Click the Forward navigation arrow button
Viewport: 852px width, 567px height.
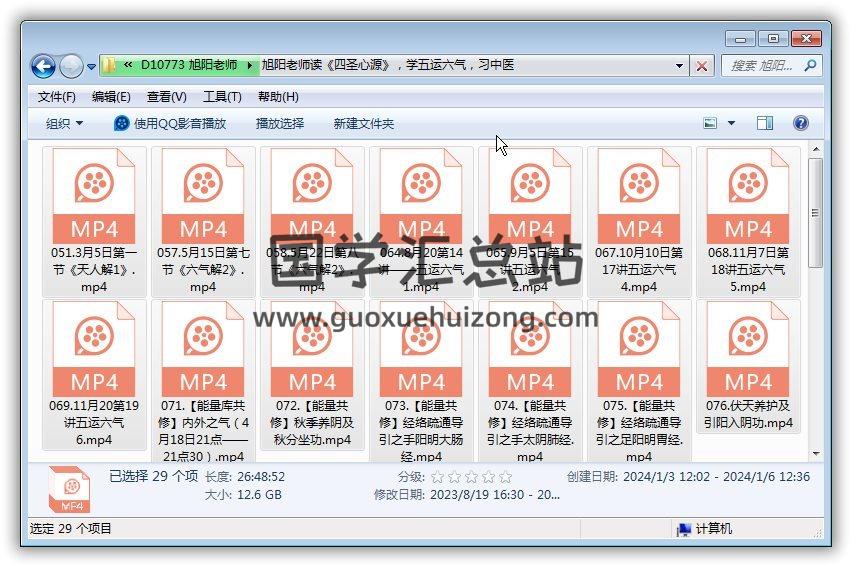[x=71, y=66]
